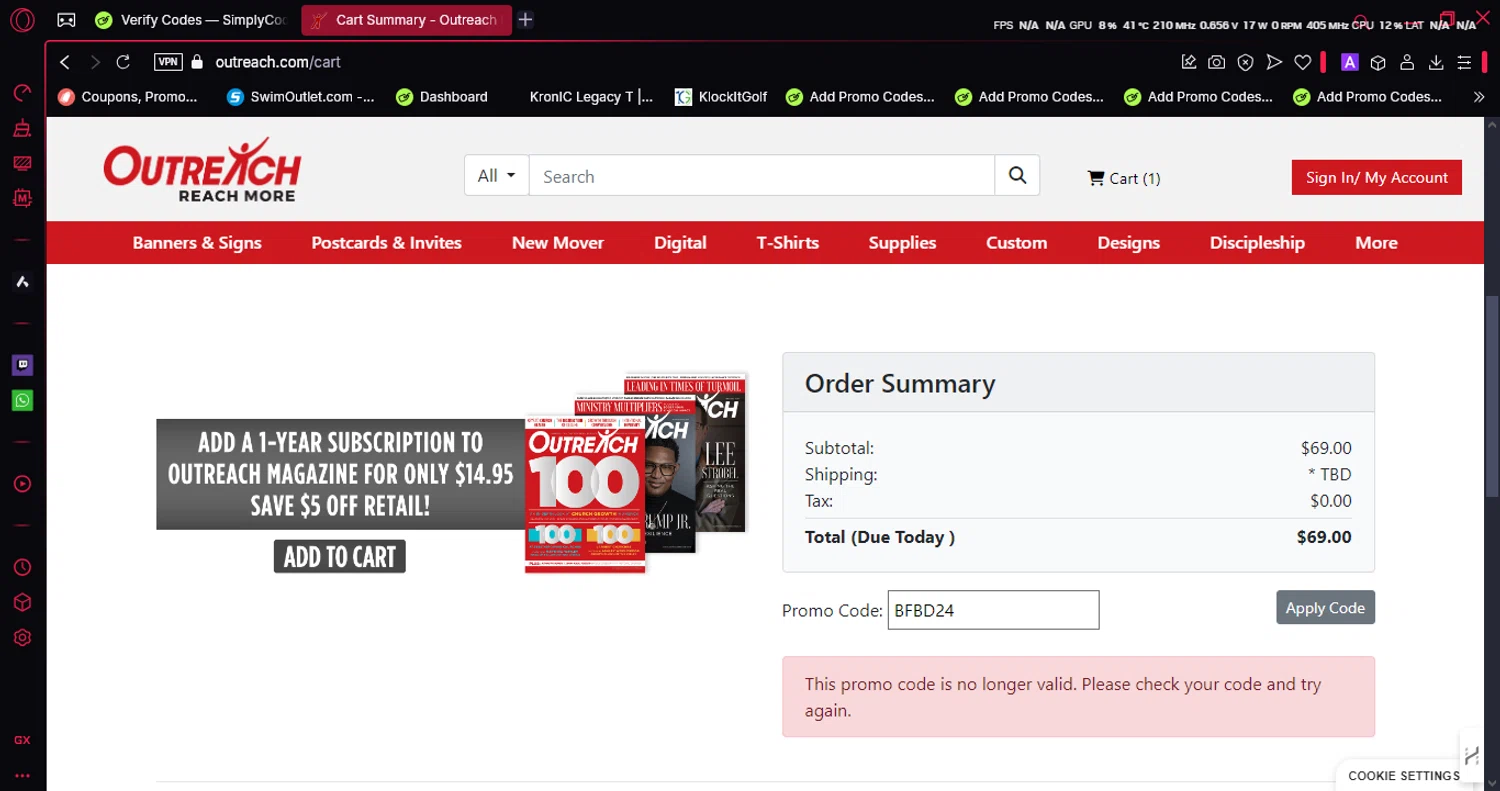Open the RAM limiter M chip sidebar icon
The height and width of the screenshot is (791, 1500).
(22, 198)
